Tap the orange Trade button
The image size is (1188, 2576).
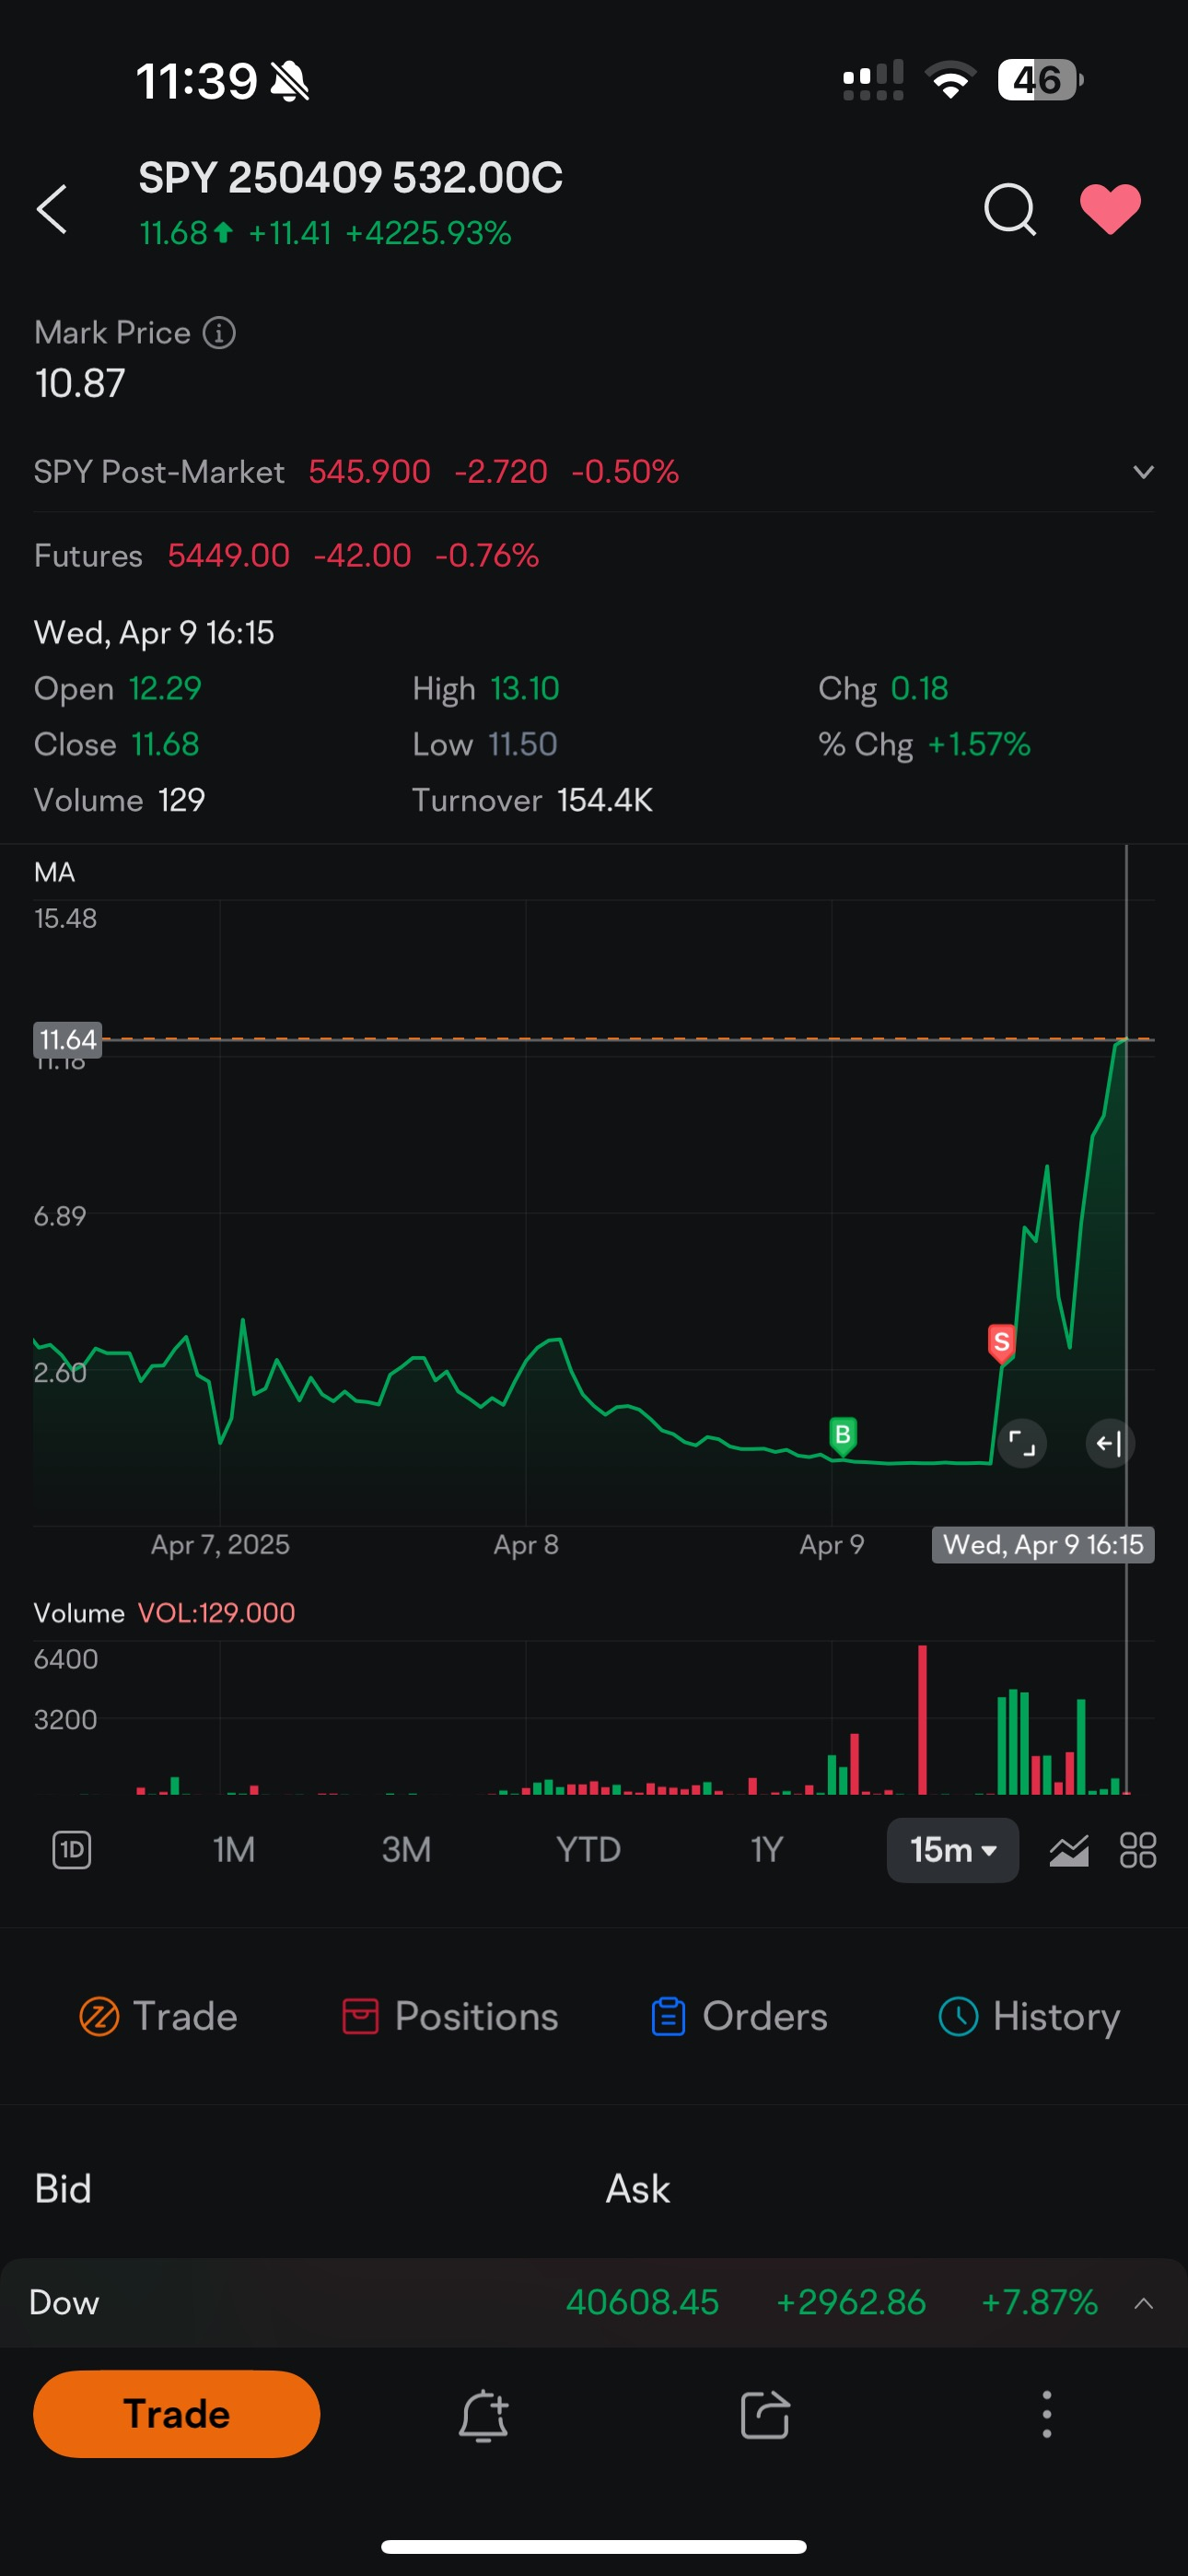click(x=177, y=2414)
